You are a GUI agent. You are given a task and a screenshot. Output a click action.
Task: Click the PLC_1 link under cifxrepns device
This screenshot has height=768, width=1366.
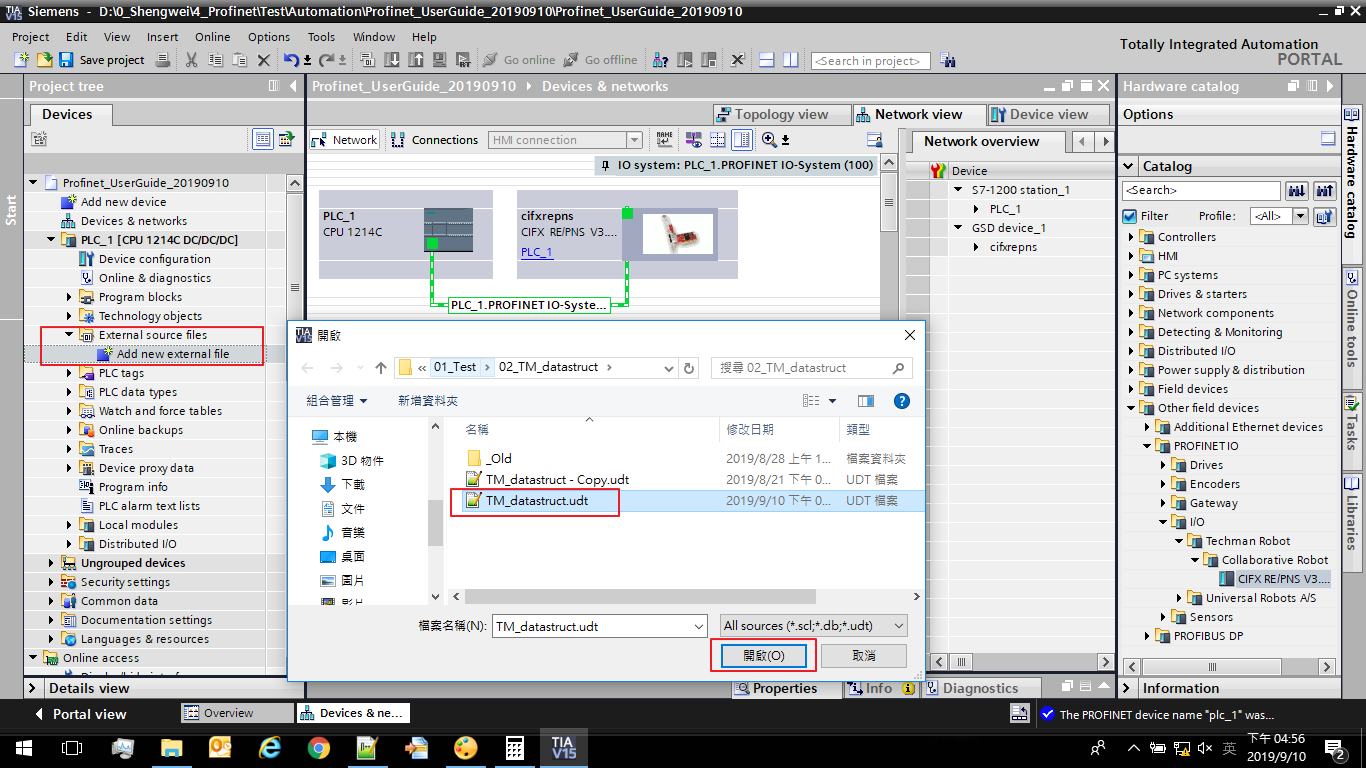(536, 252)
